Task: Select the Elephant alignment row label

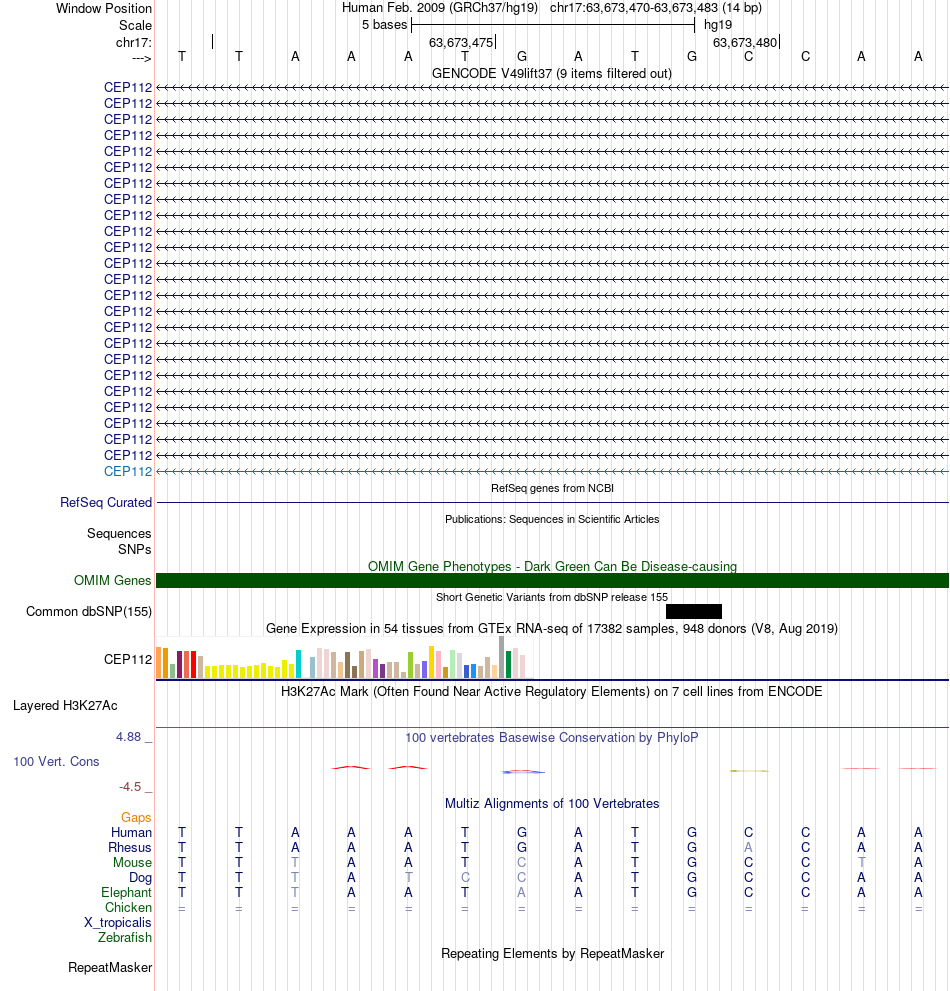Action: click(x=126, y=892)
